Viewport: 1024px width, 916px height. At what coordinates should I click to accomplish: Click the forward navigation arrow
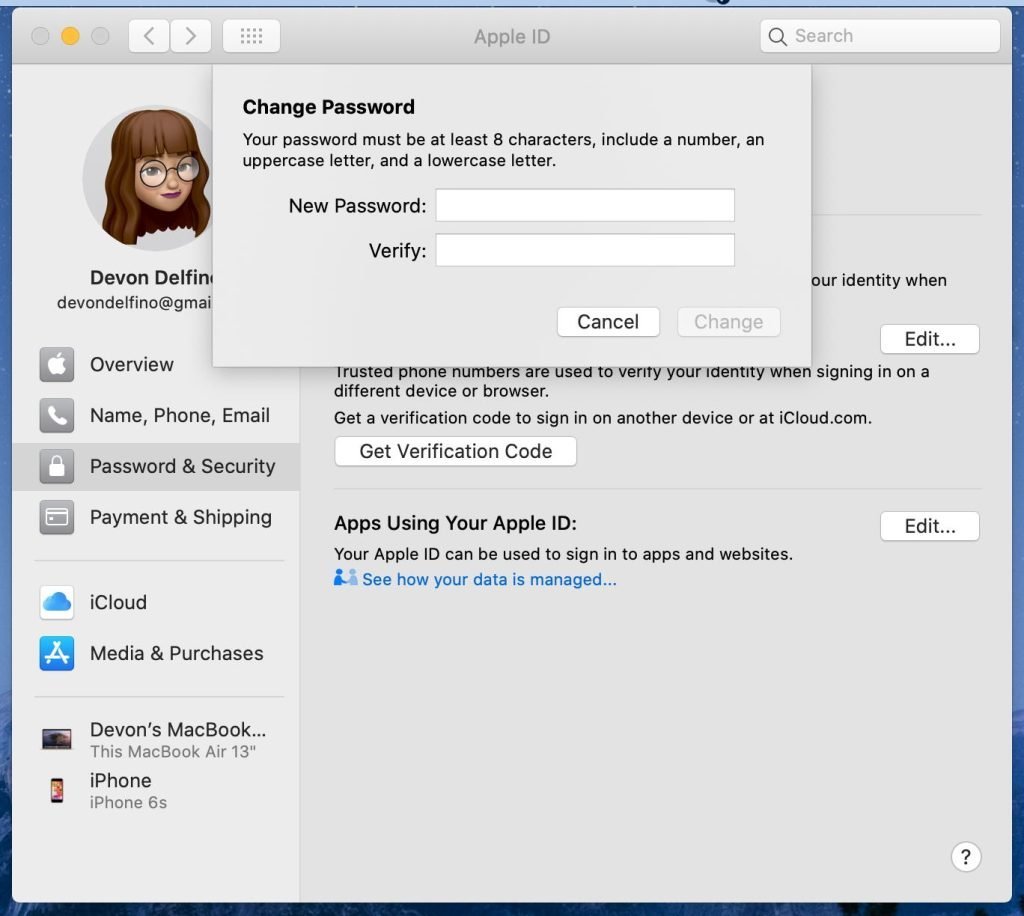tap(191, 36)
